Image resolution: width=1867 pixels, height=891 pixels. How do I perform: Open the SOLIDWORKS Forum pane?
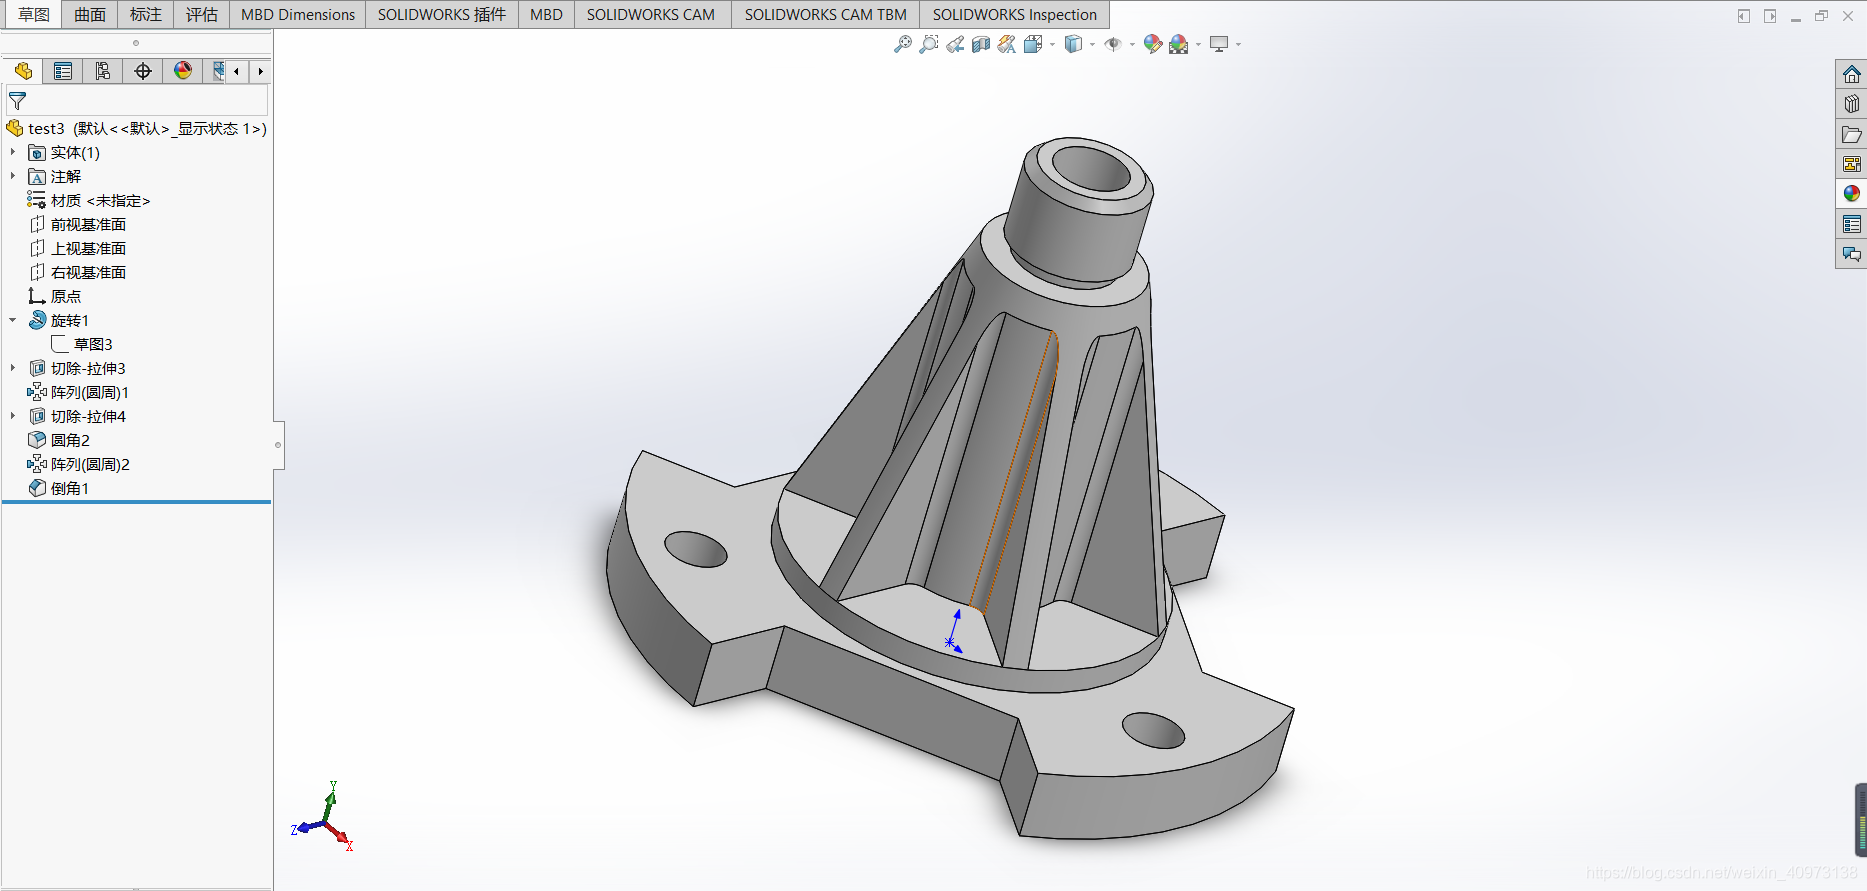(x=1851, y=254)
